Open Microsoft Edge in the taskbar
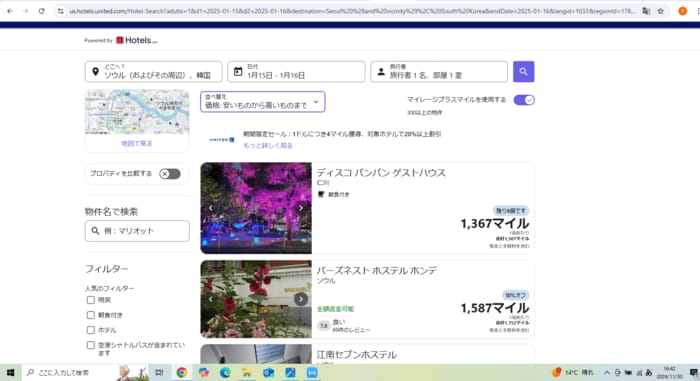700x381 pixels. (225, 373)
